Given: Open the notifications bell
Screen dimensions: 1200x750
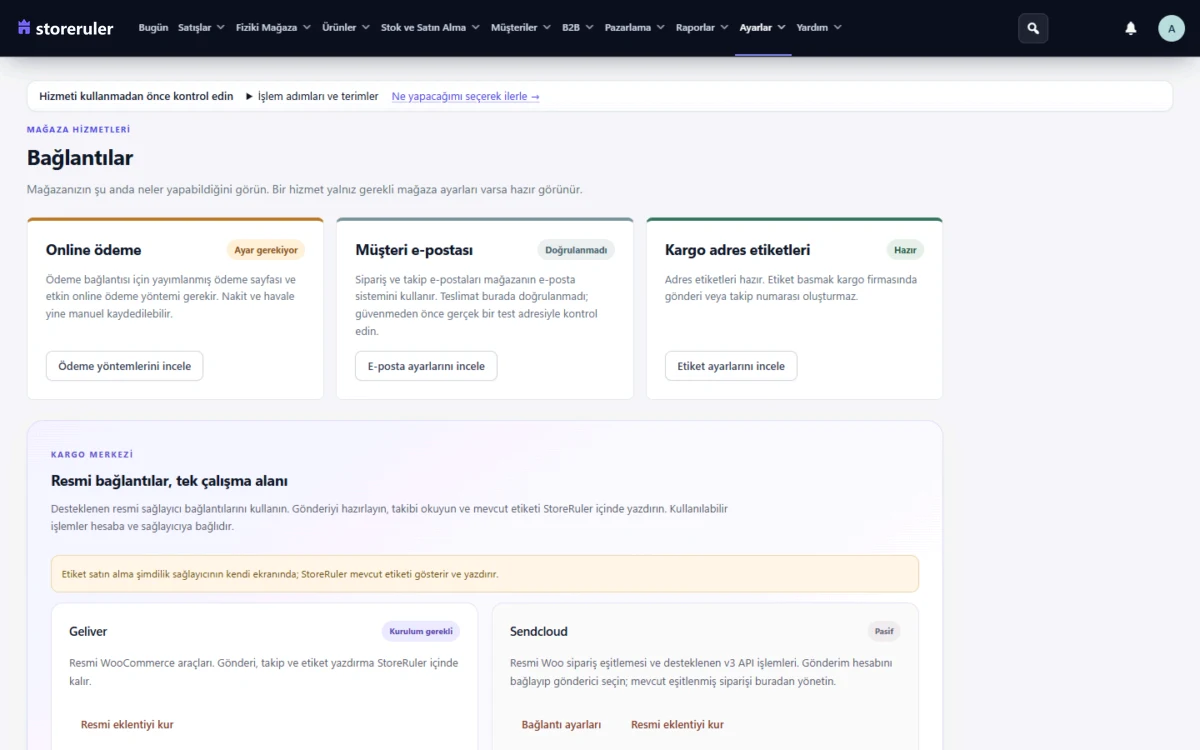Looking at the screenshot, I should (x=1131, y=28).
